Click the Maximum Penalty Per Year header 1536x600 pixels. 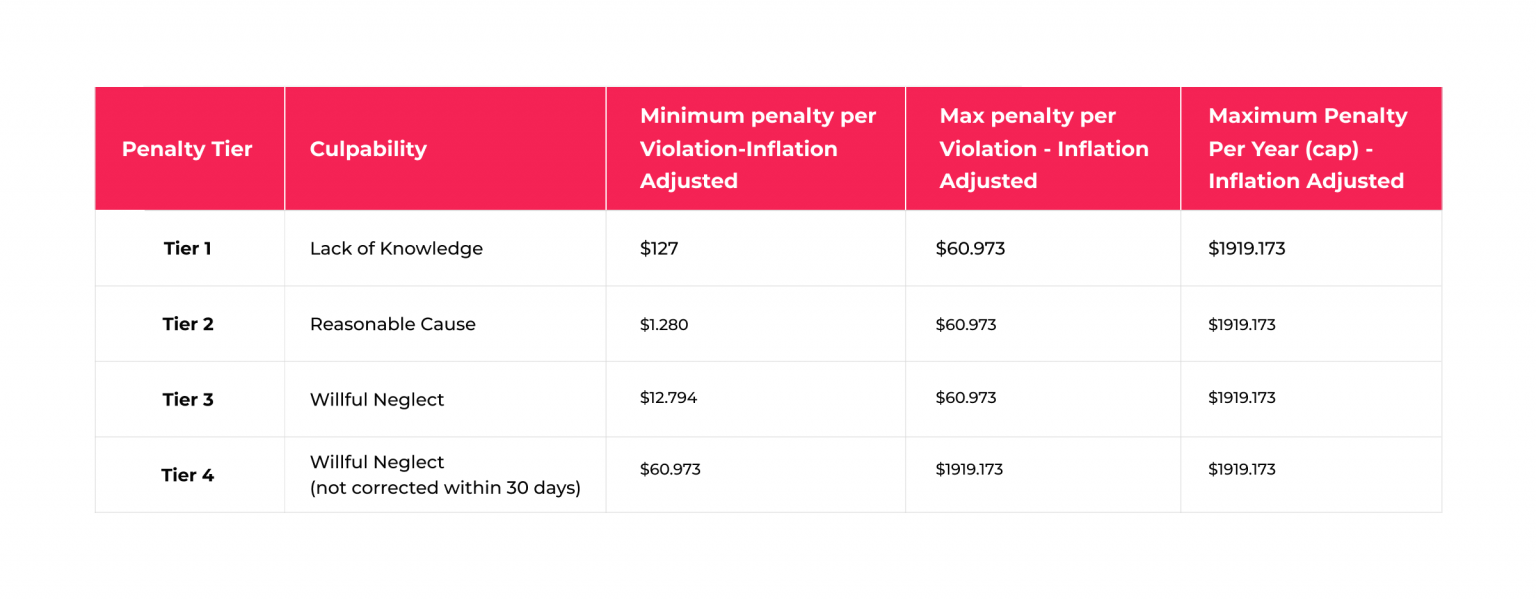click(1307, 148)
